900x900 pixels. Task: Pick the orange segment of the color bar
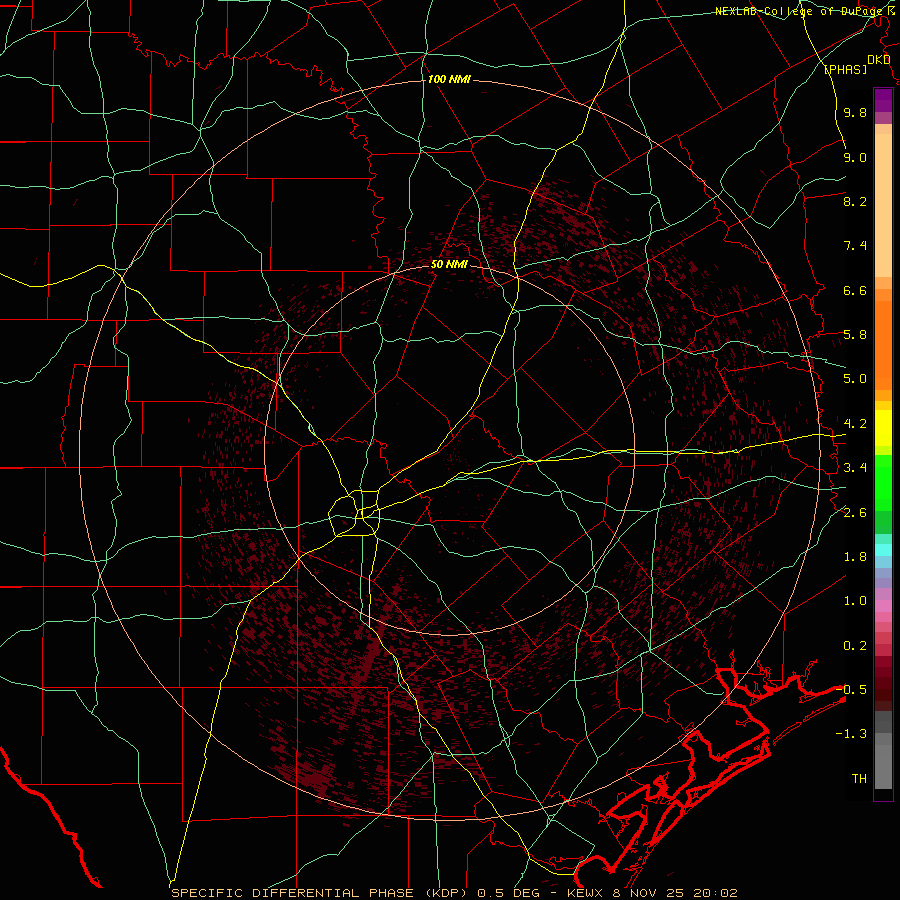point(883,345)
